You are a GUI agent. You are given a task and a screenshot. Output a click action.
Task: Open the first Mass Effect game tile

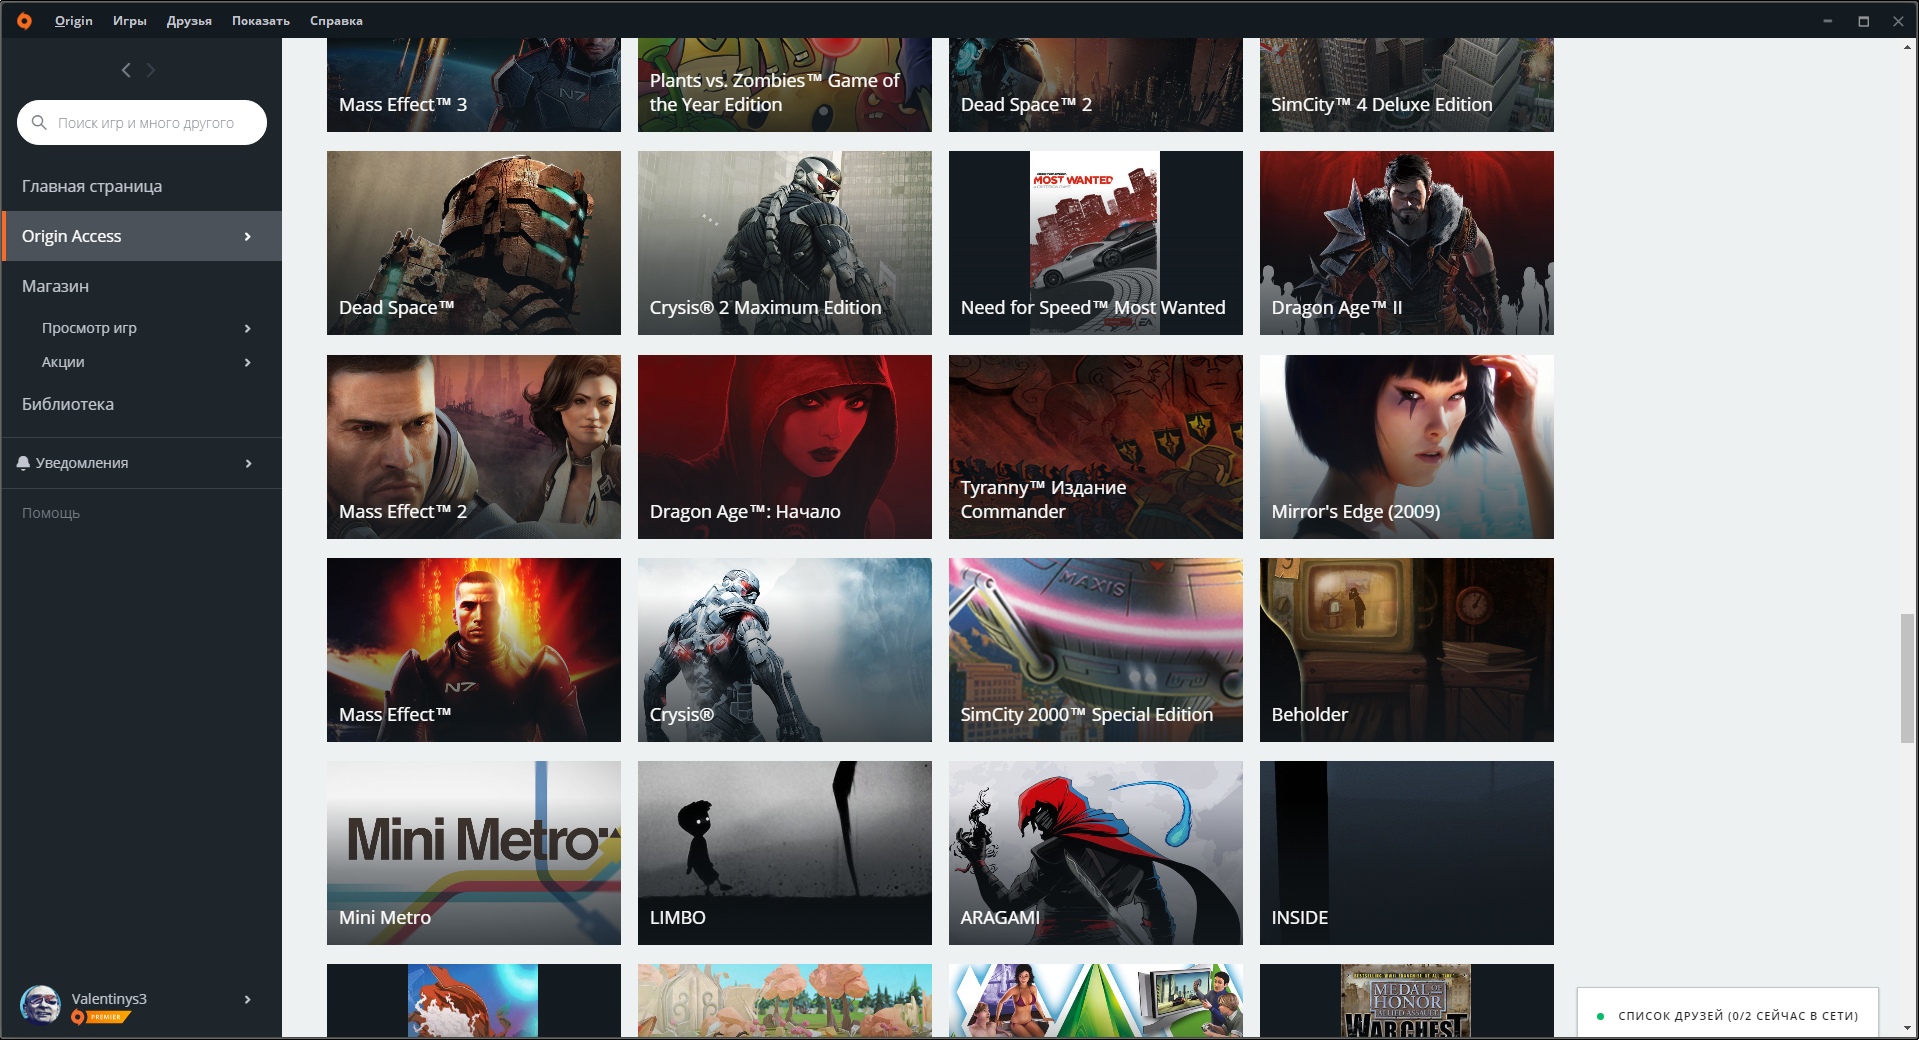pos(474,650)
